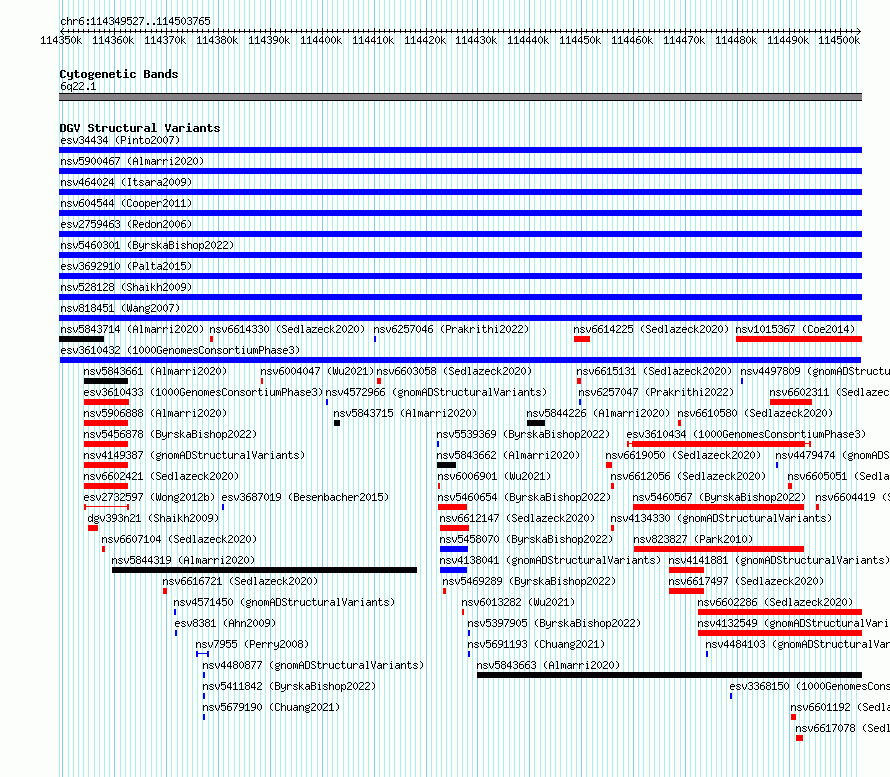Click nsv6610580 (Sedlazeck2020) label
The width and height of the screenshot is (890, 777).
point(755,413)
